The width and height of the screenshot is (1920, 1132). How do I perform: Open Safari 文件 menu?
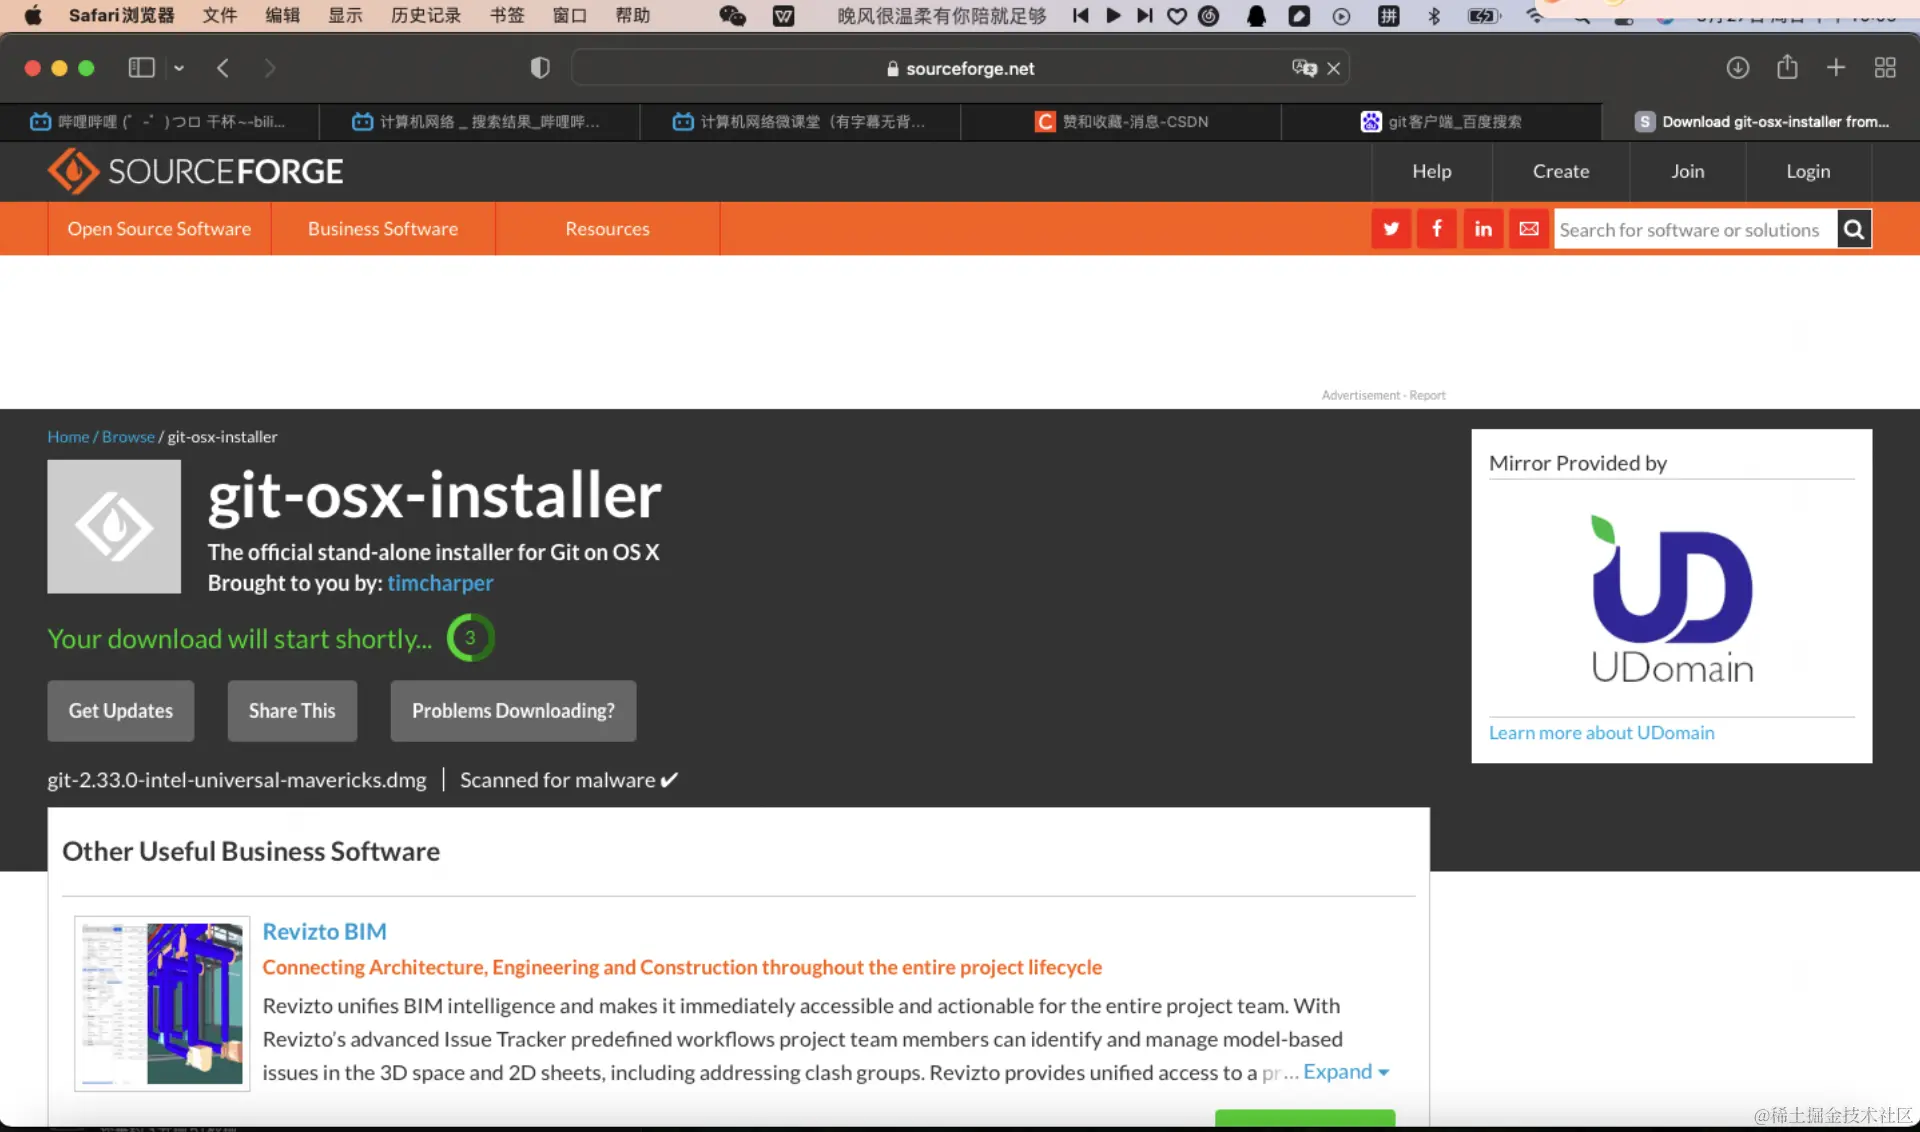click(219, 15)
